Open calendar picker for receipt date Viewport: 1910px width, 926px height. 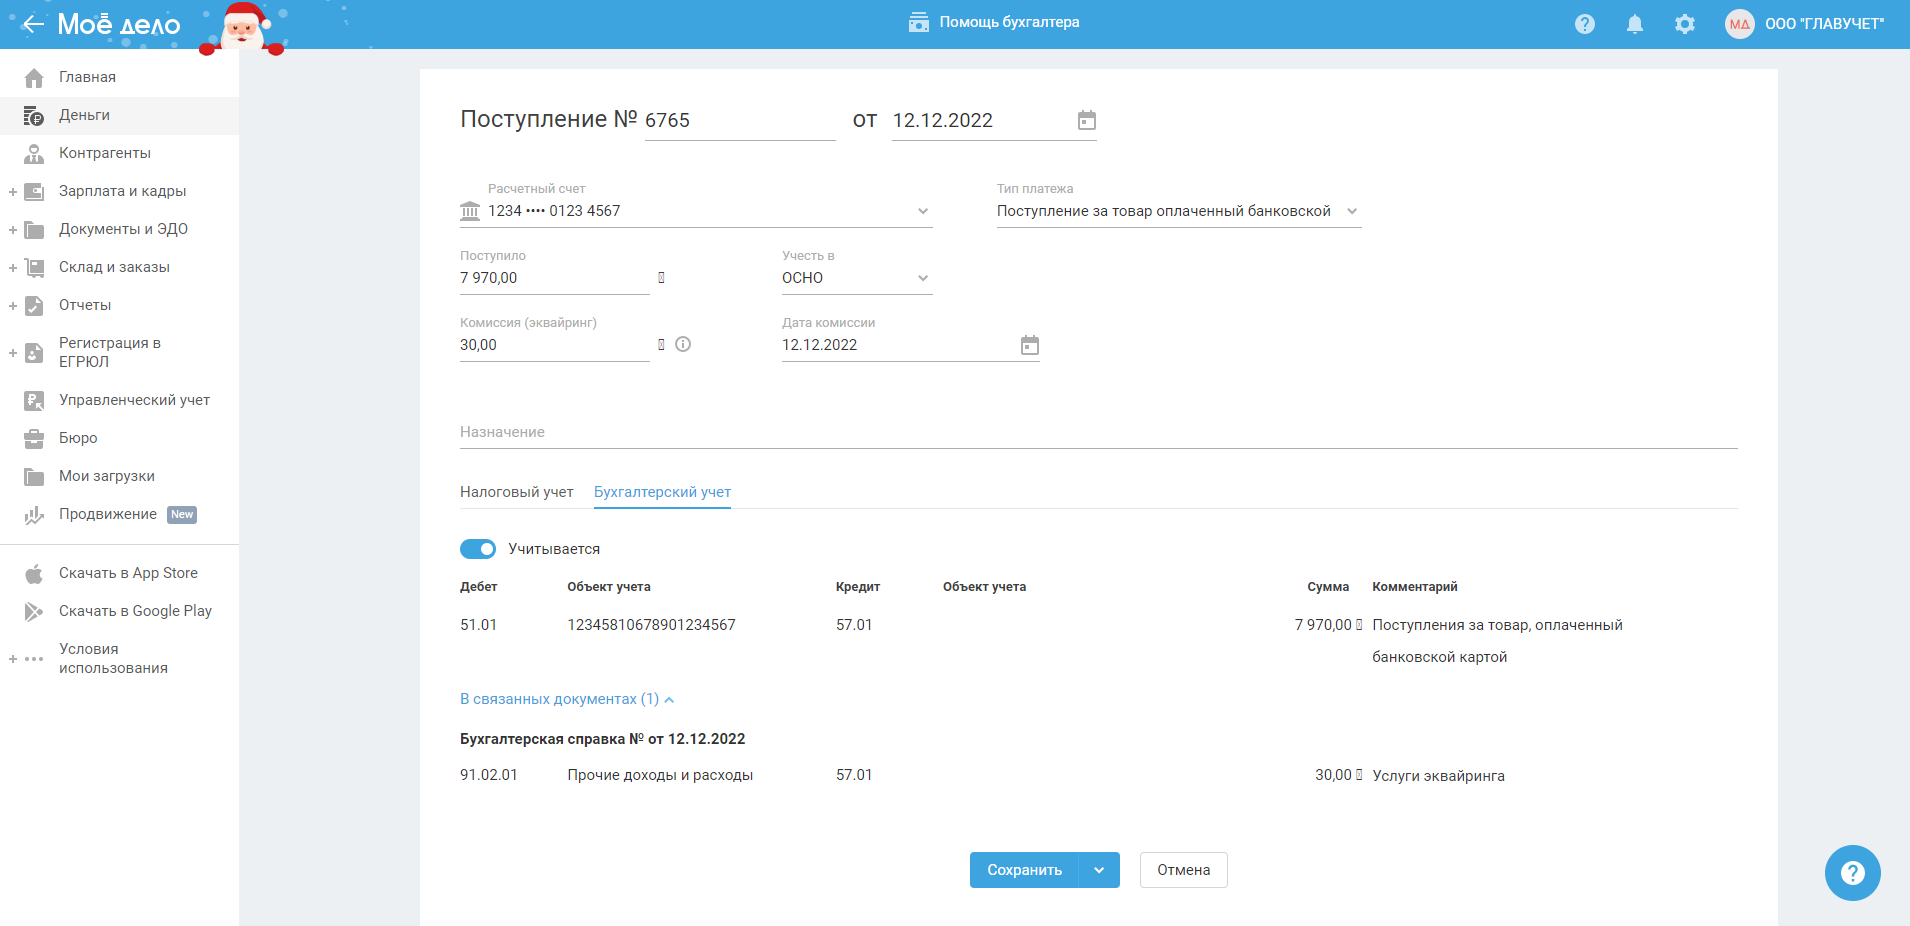click(x=1086, y=121)
